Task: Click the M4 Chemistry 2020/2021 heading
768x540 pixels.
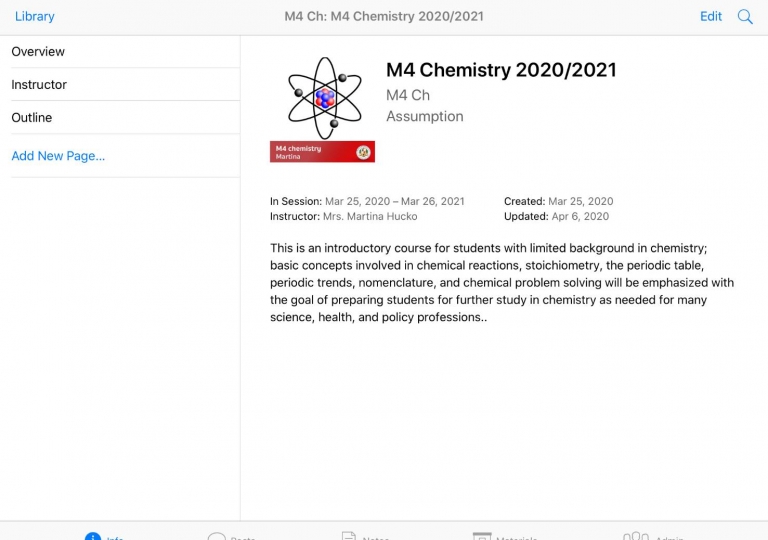Action: (x=501, y=70)
